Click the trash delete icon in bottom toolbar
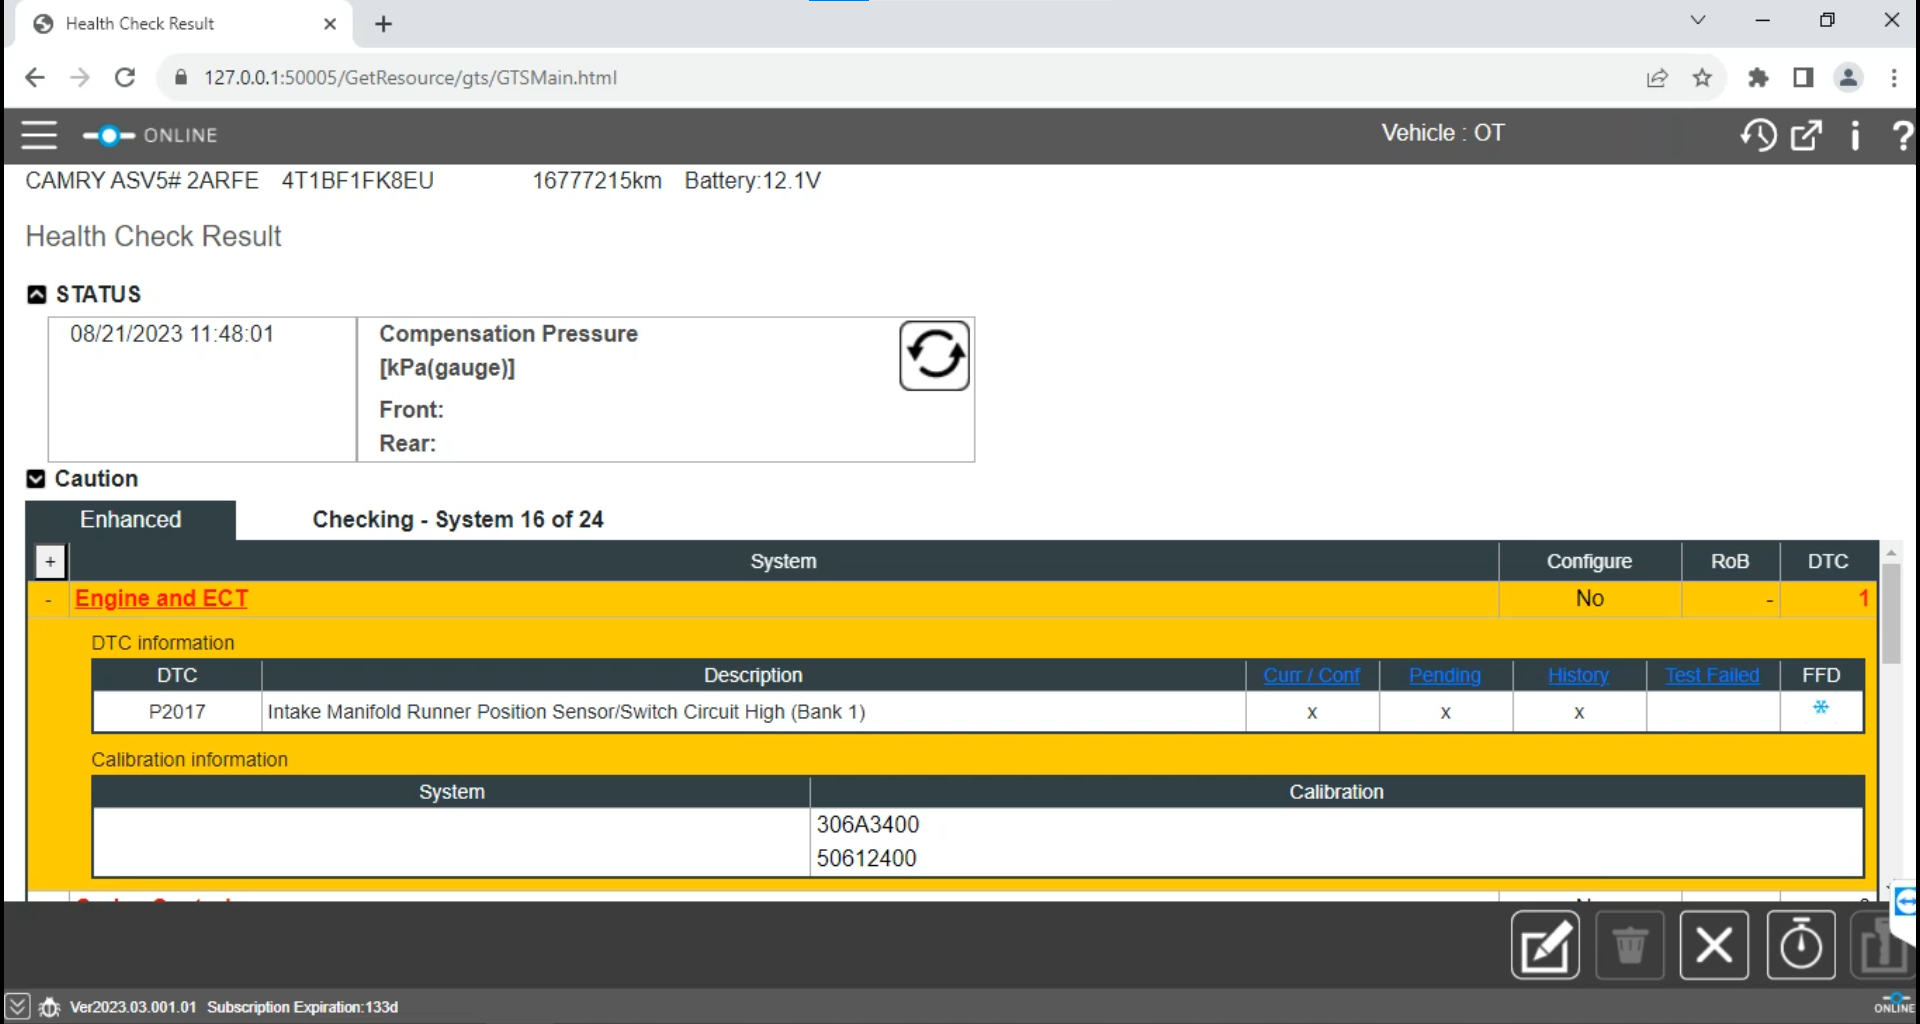 click(1629, 945)
